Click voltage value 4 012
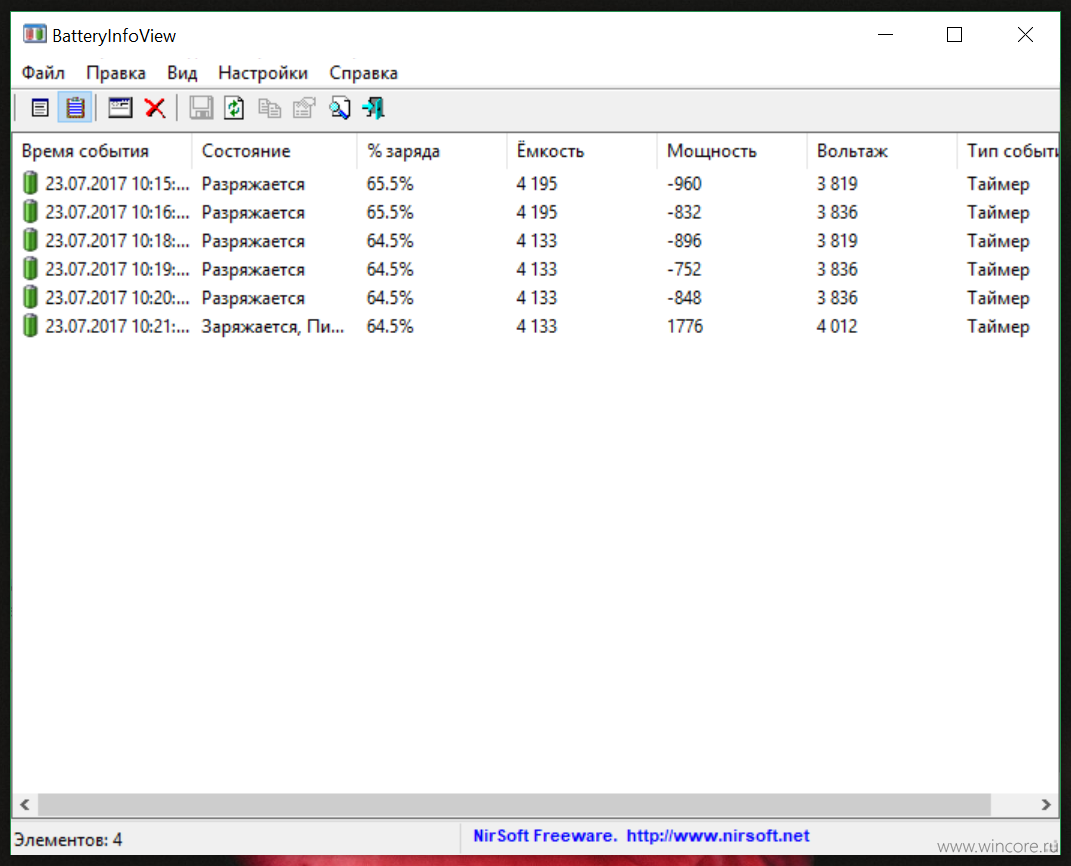 837,326
